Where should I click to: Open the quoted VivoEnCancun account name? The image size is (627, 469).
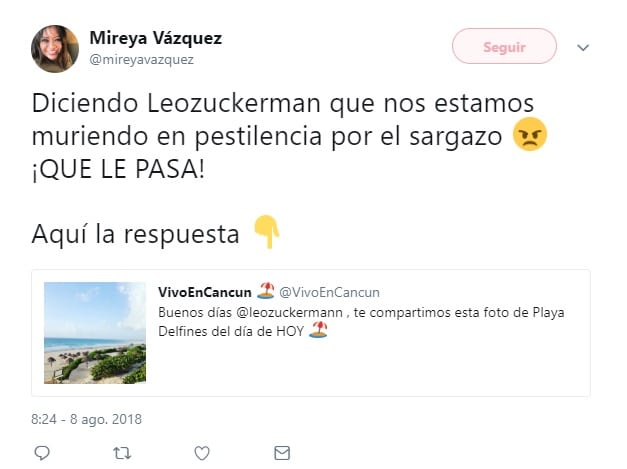click(x=205, y=292)
